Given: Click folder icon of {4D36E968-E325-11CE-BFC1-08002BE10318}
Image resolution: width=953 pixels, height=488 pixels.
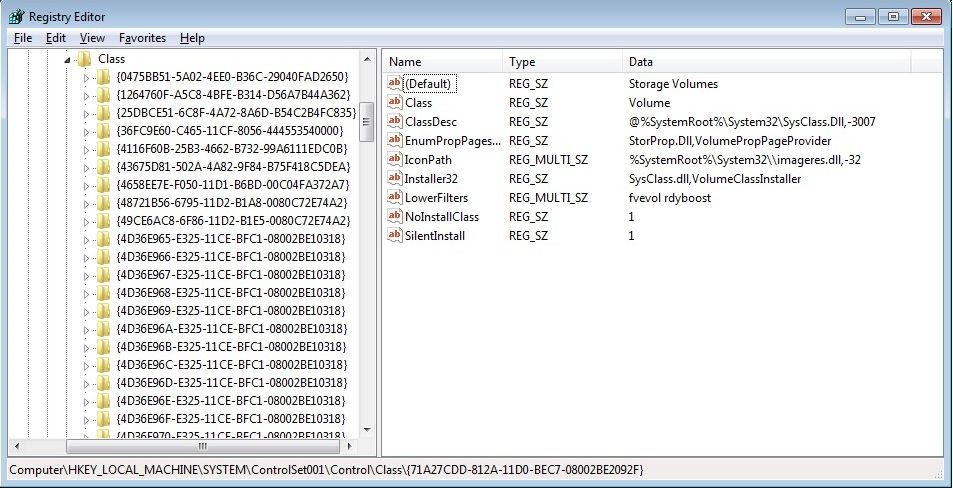Looking at the screenshot, I should click(x=103, y=293).
